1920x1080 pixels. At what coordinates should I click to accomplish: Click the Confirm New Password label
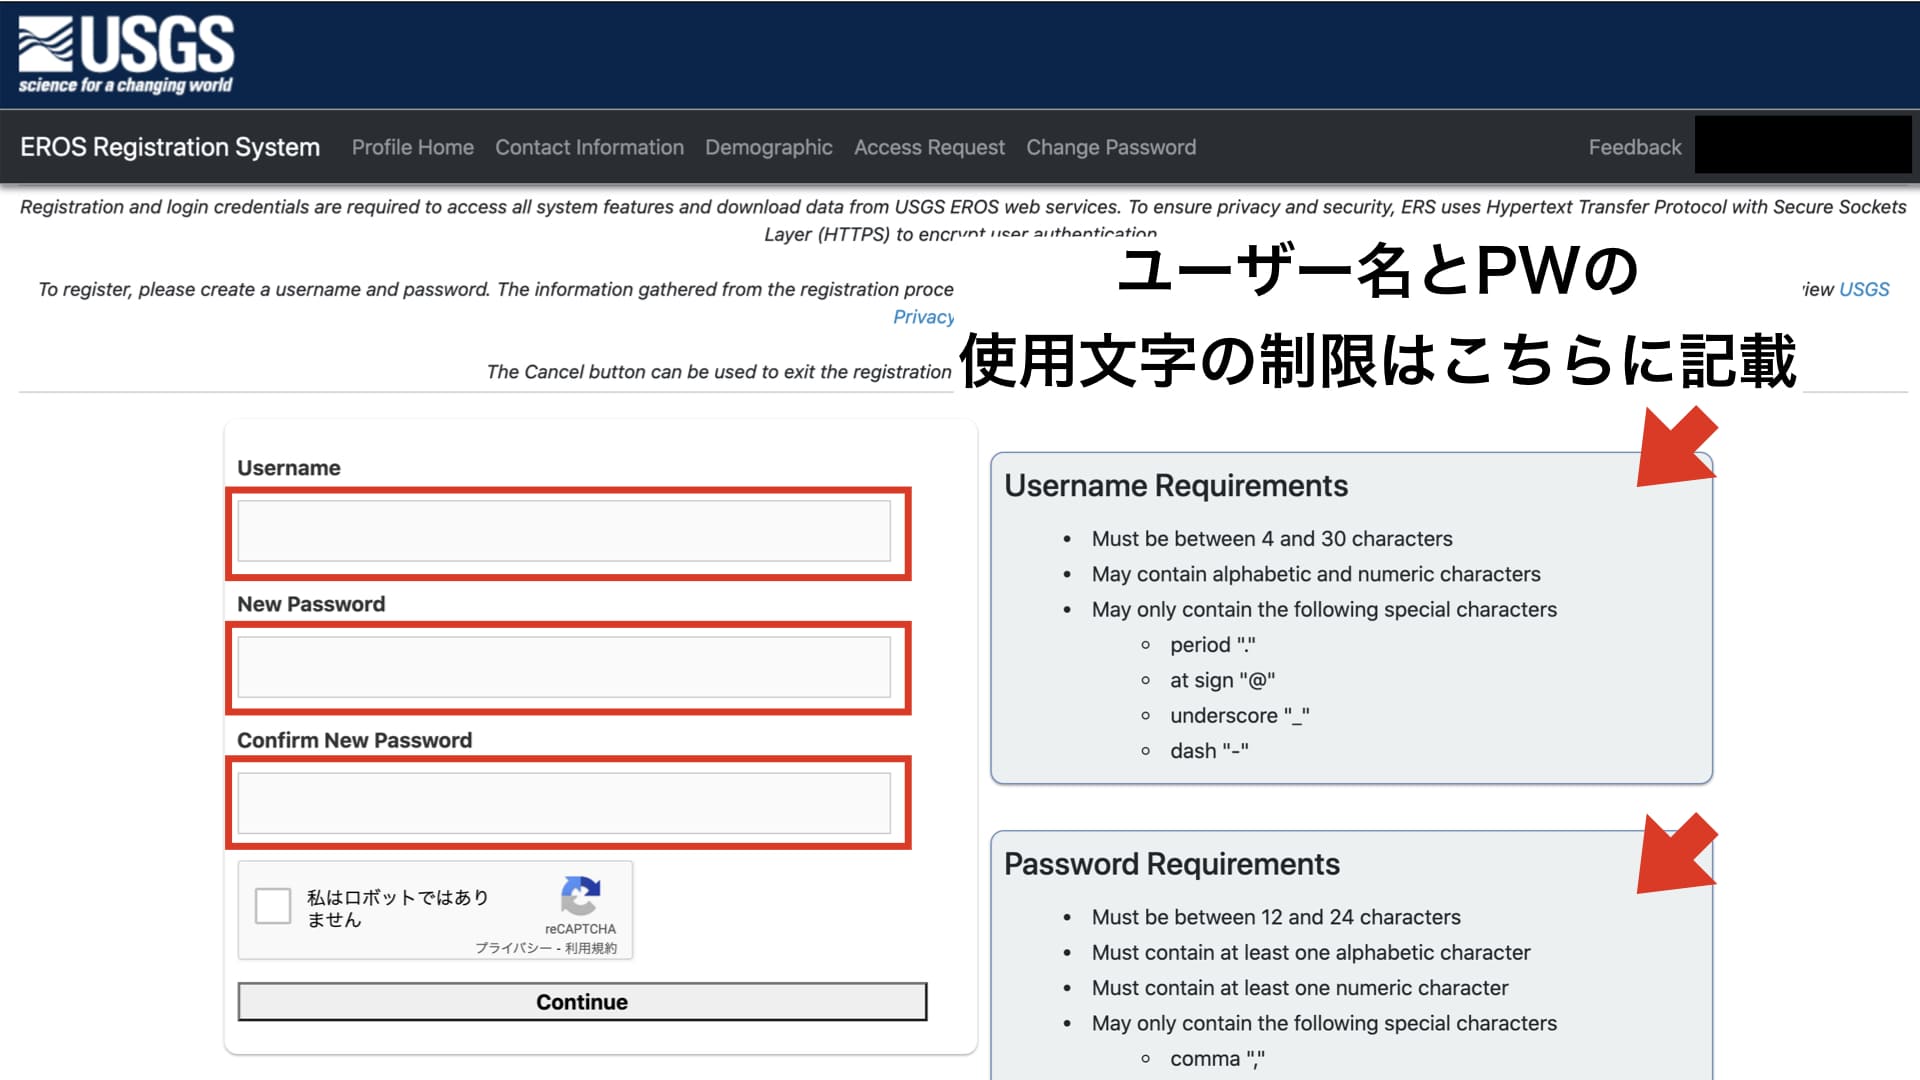point(355,740)
